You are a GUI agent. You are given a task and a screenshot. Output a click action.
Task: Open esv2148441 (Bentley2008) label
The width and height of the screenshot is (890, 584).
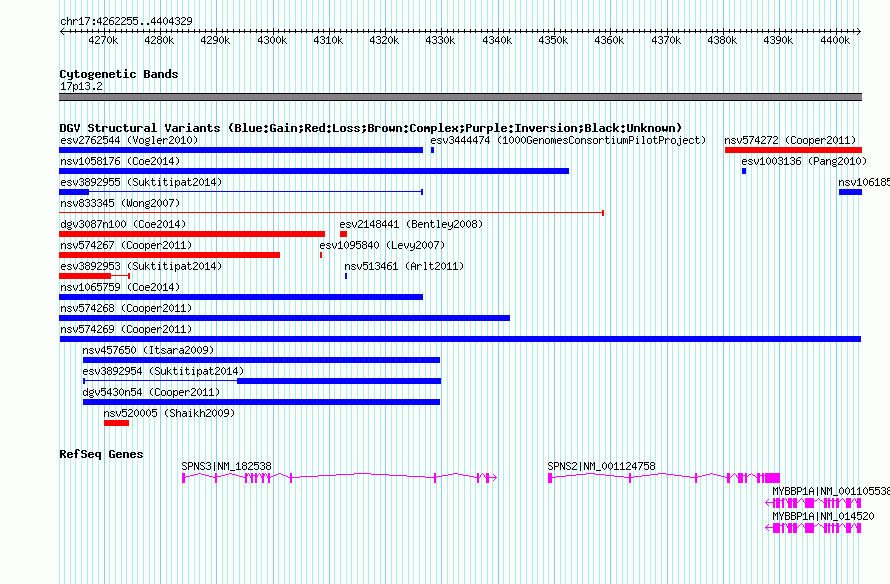click(411, 224)
